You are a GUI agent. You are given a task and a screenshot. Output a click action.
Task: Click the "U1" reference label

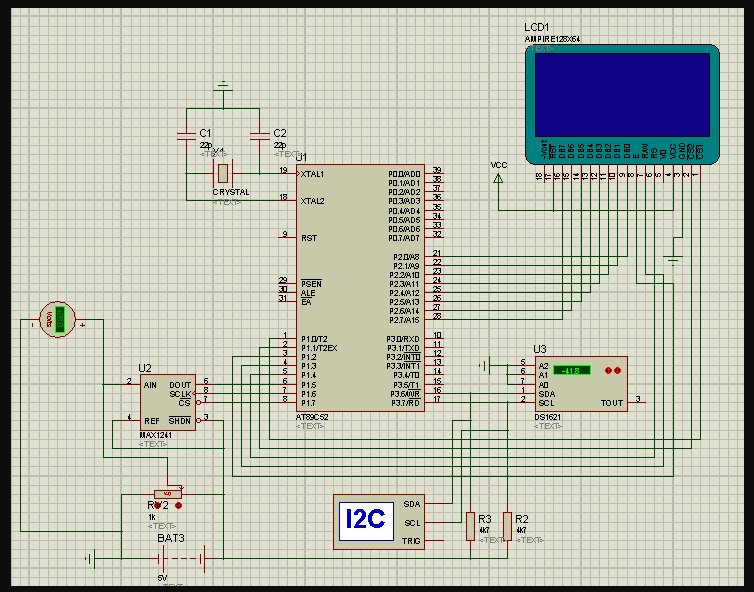click(301, 157)
